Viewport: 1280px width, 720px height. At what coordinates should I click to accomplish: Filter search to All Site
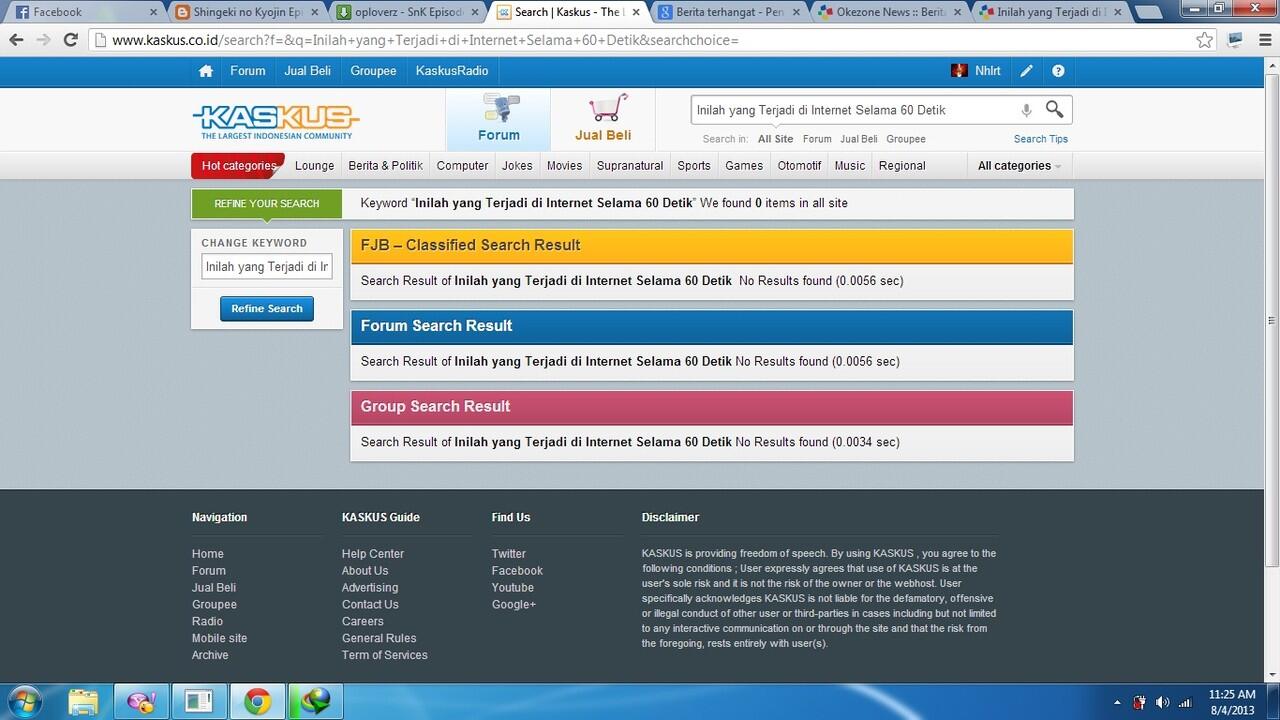(x=775, y=139)
